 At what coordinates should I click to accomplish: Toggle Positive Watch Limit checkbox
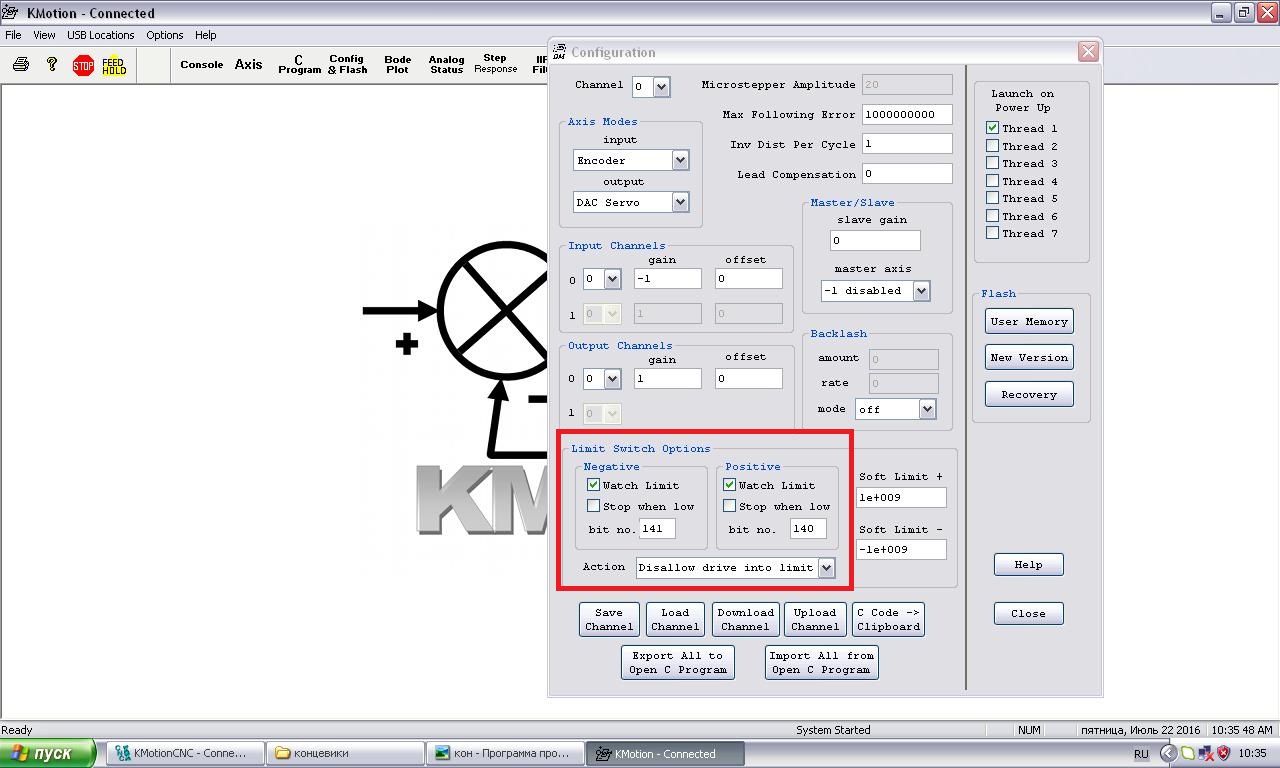click(x=729, y=485)
